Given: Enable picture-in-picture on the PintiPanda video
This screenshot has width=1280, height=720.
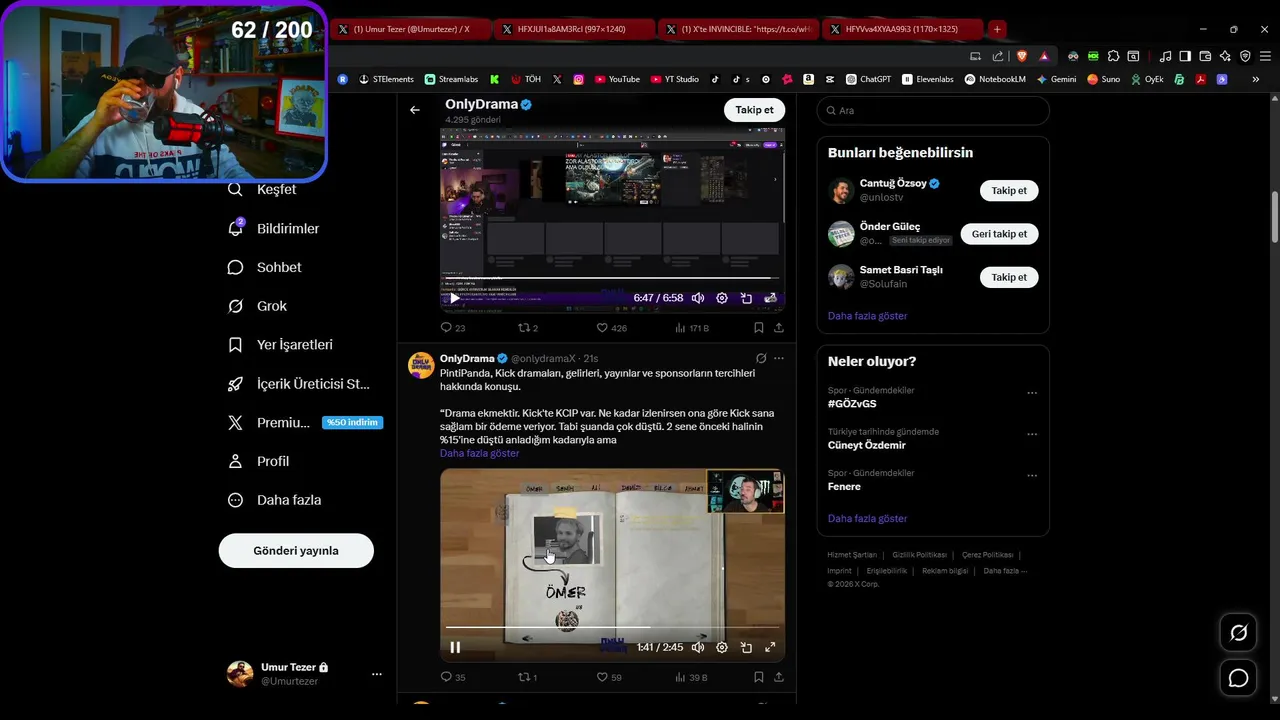Looking at the screenshot, I should [x=746, y=647].
